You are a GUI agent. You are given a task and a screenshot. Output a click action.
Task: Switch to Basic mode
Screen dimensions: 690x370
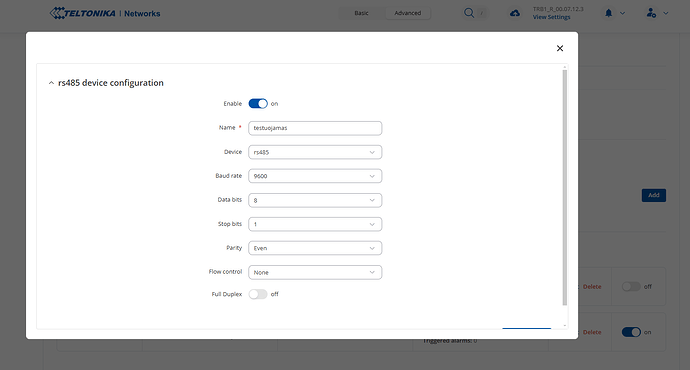click(x=361, y=13)
